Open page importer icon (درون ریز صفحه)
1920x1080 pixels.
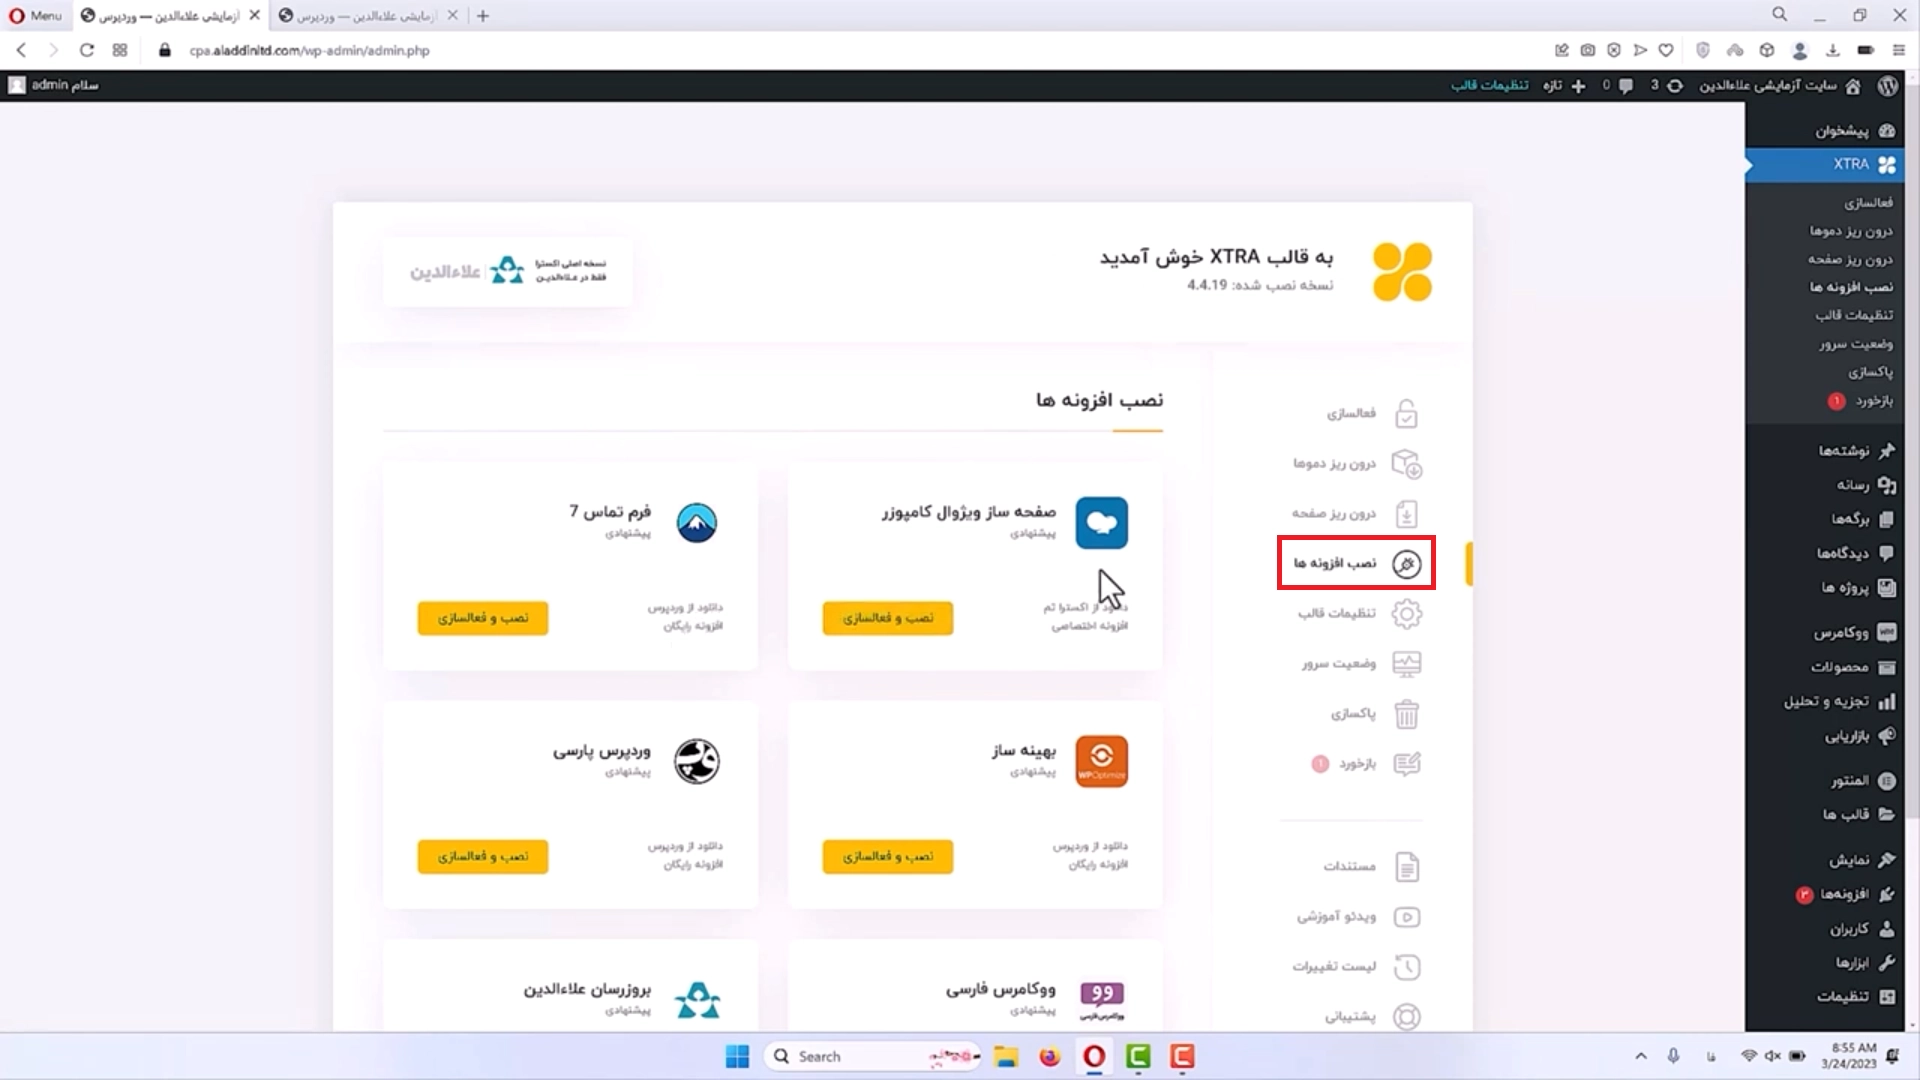pyautogui.click(x=1407, y=514)
